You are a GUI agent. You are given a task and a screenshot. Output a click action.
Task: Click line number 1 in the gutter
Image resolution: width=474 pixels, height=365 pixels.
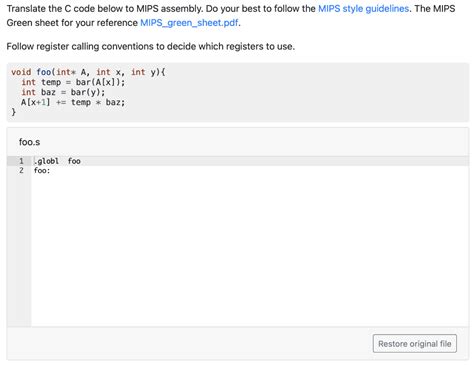[x=21, y=161]
